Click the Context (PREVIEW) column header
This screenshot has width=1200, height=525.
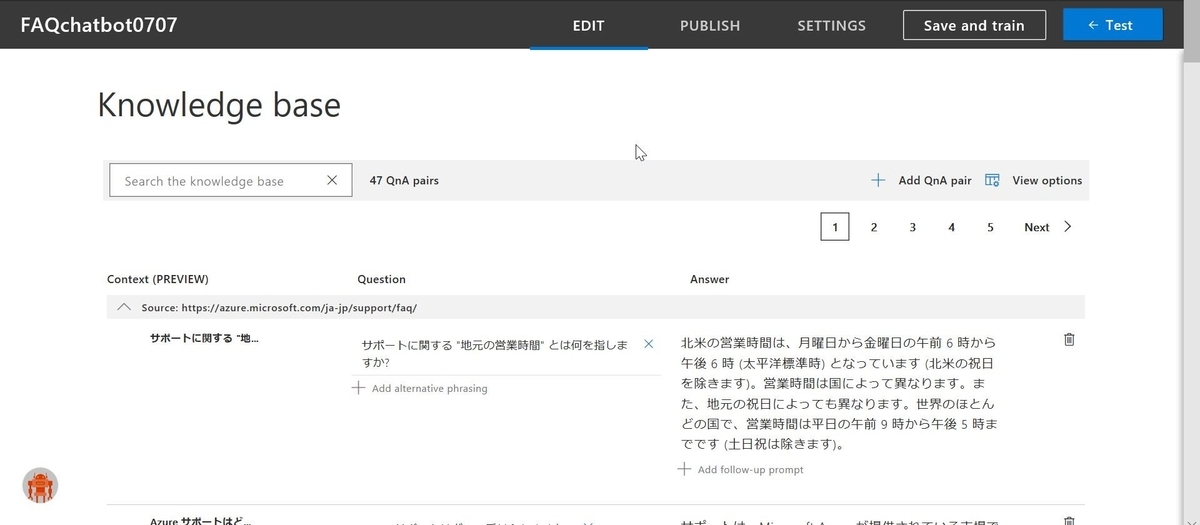click(x=158, y=280)
